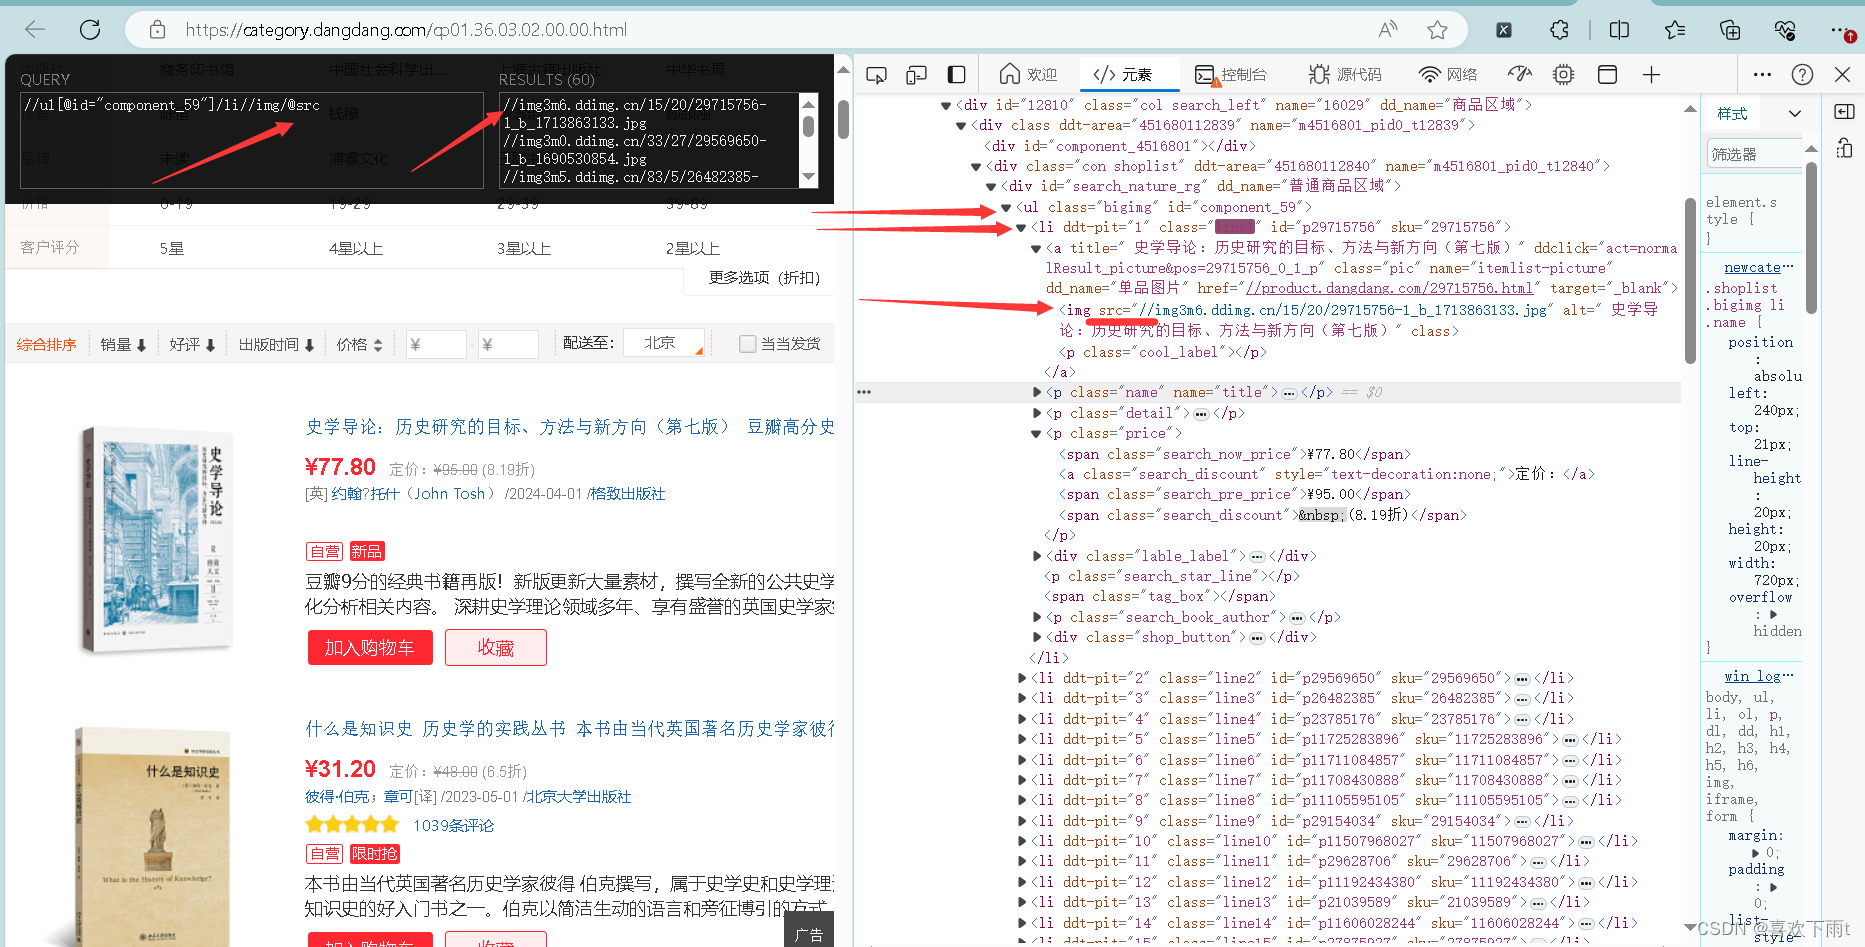Add page to favorites star icon

point(1437,30)
